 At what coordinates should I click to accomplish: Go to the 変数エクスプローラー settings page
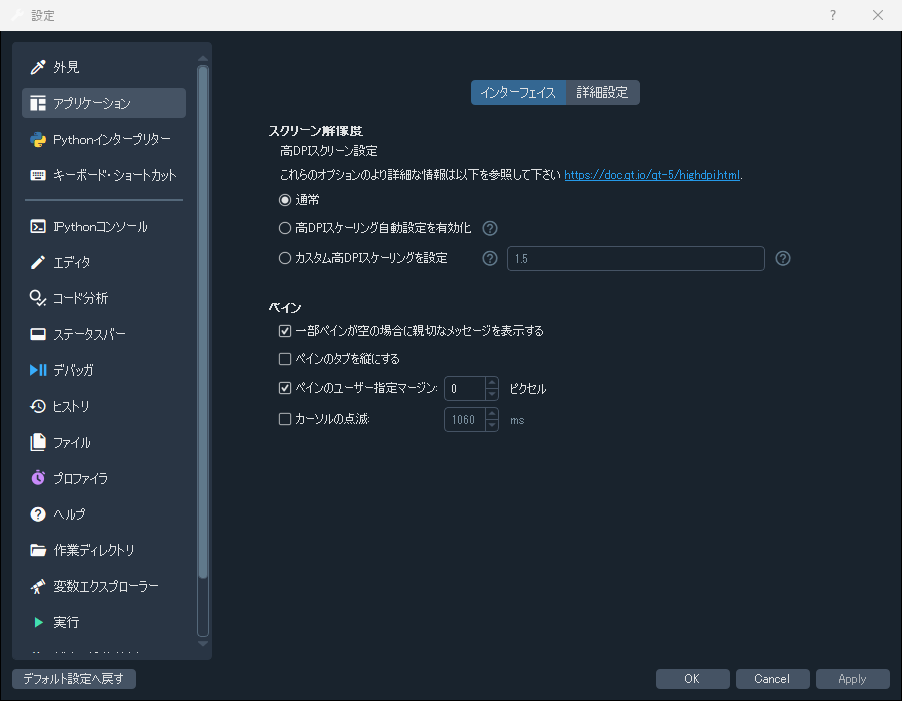click(104, 587)
